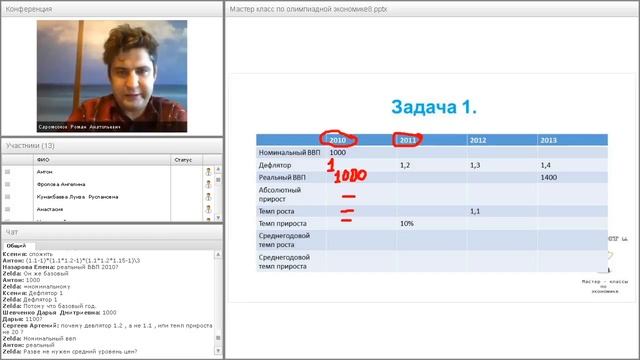
Task: Click the deflator value 1,4
Action: [x=546, y=165]
